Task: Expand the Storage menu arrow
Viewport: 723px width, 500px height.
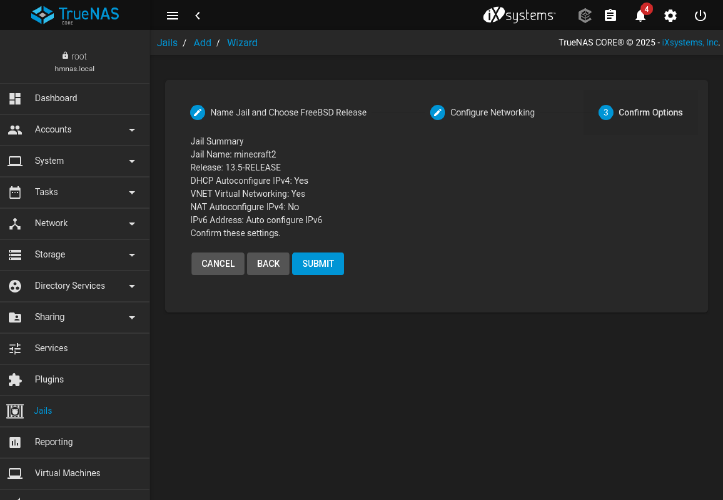Action: tap(132, 255)
